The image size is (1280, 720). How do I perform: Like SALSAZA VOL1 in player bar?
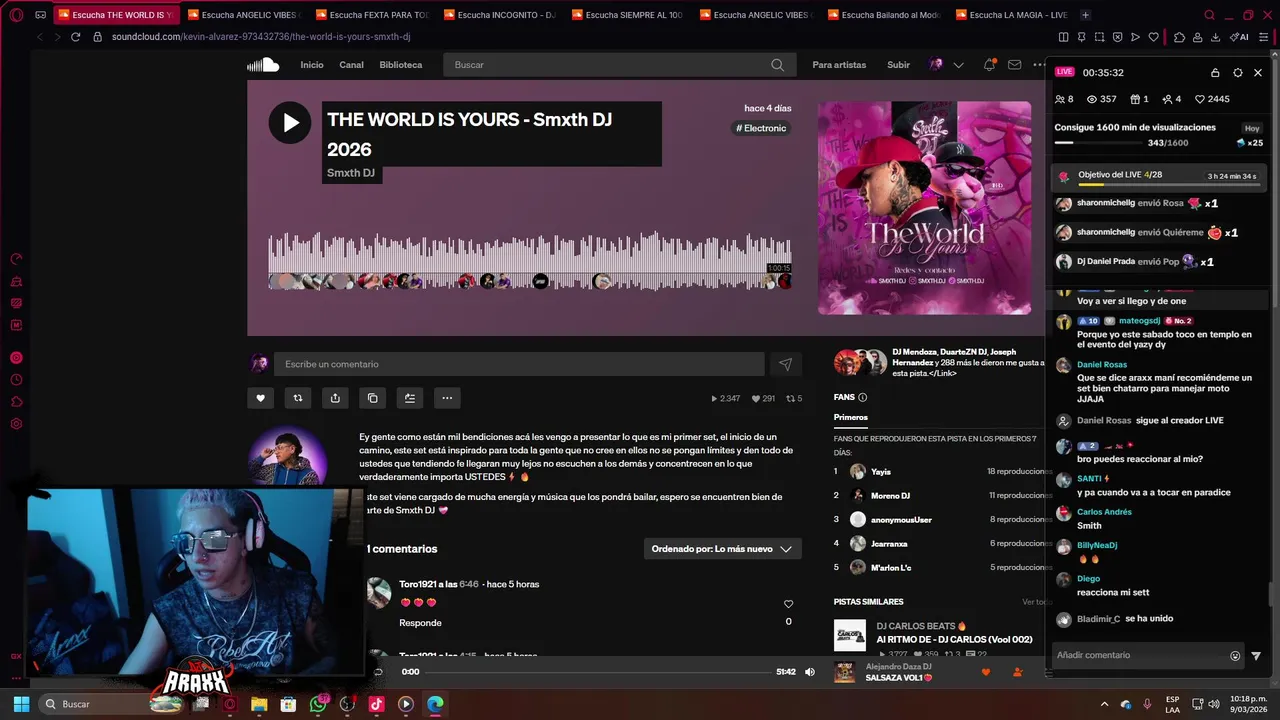[986, 672]
